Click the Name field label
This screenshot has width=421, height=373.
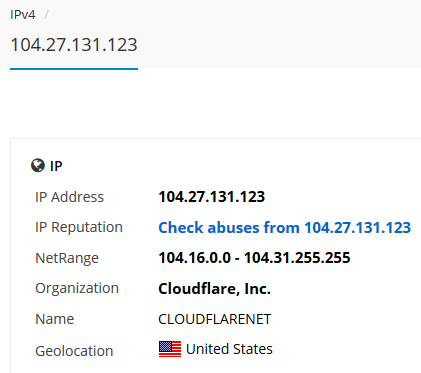tap(55, 319)
